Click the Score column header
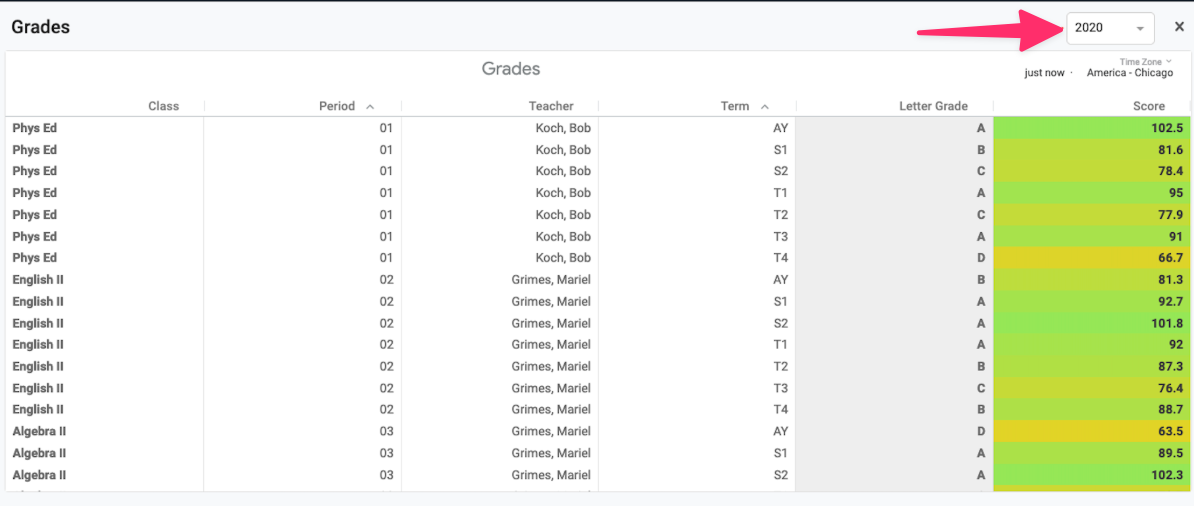 coord(1149,106)
